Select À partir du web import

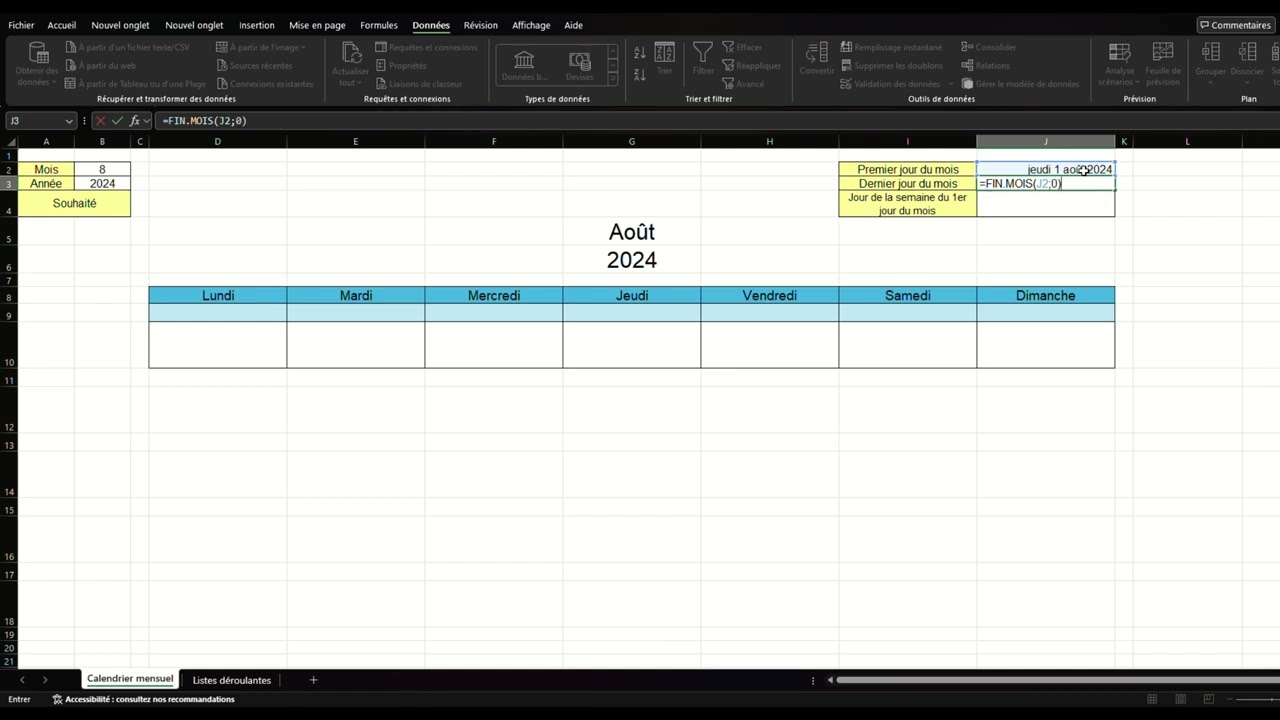(x=100, y=65)
